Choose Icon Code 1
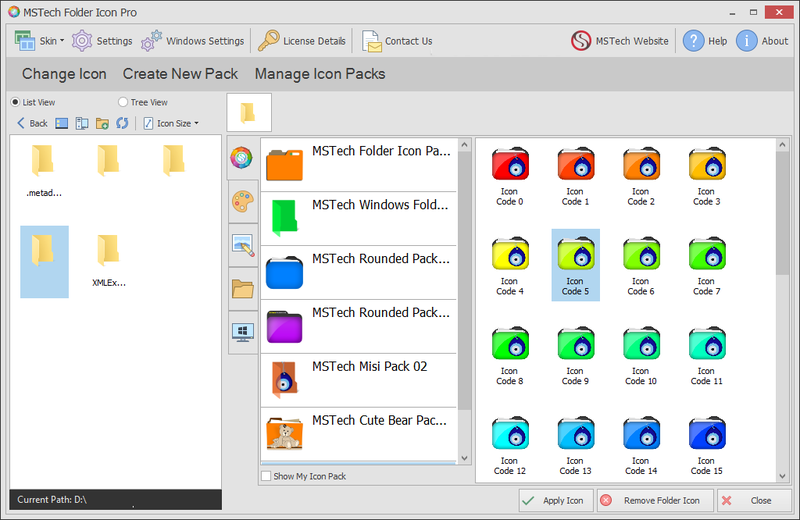Viewport: 800px width, 520px height. click(x=576, y=176)
